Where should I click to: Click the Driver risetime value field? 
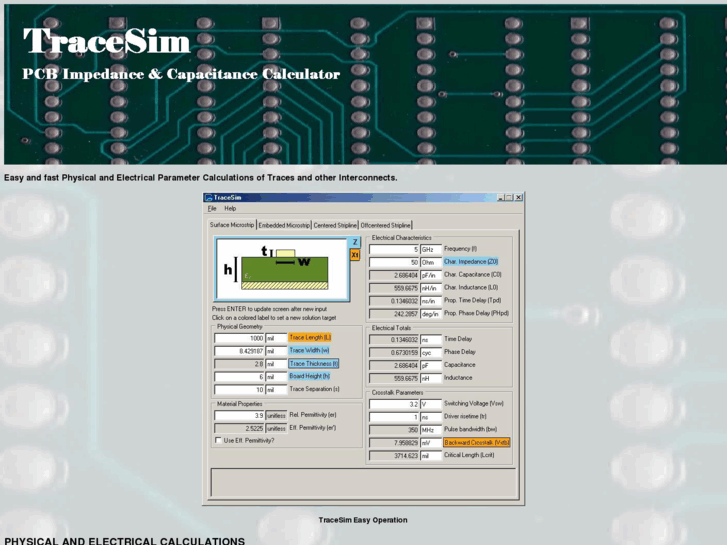click(394, 417)
